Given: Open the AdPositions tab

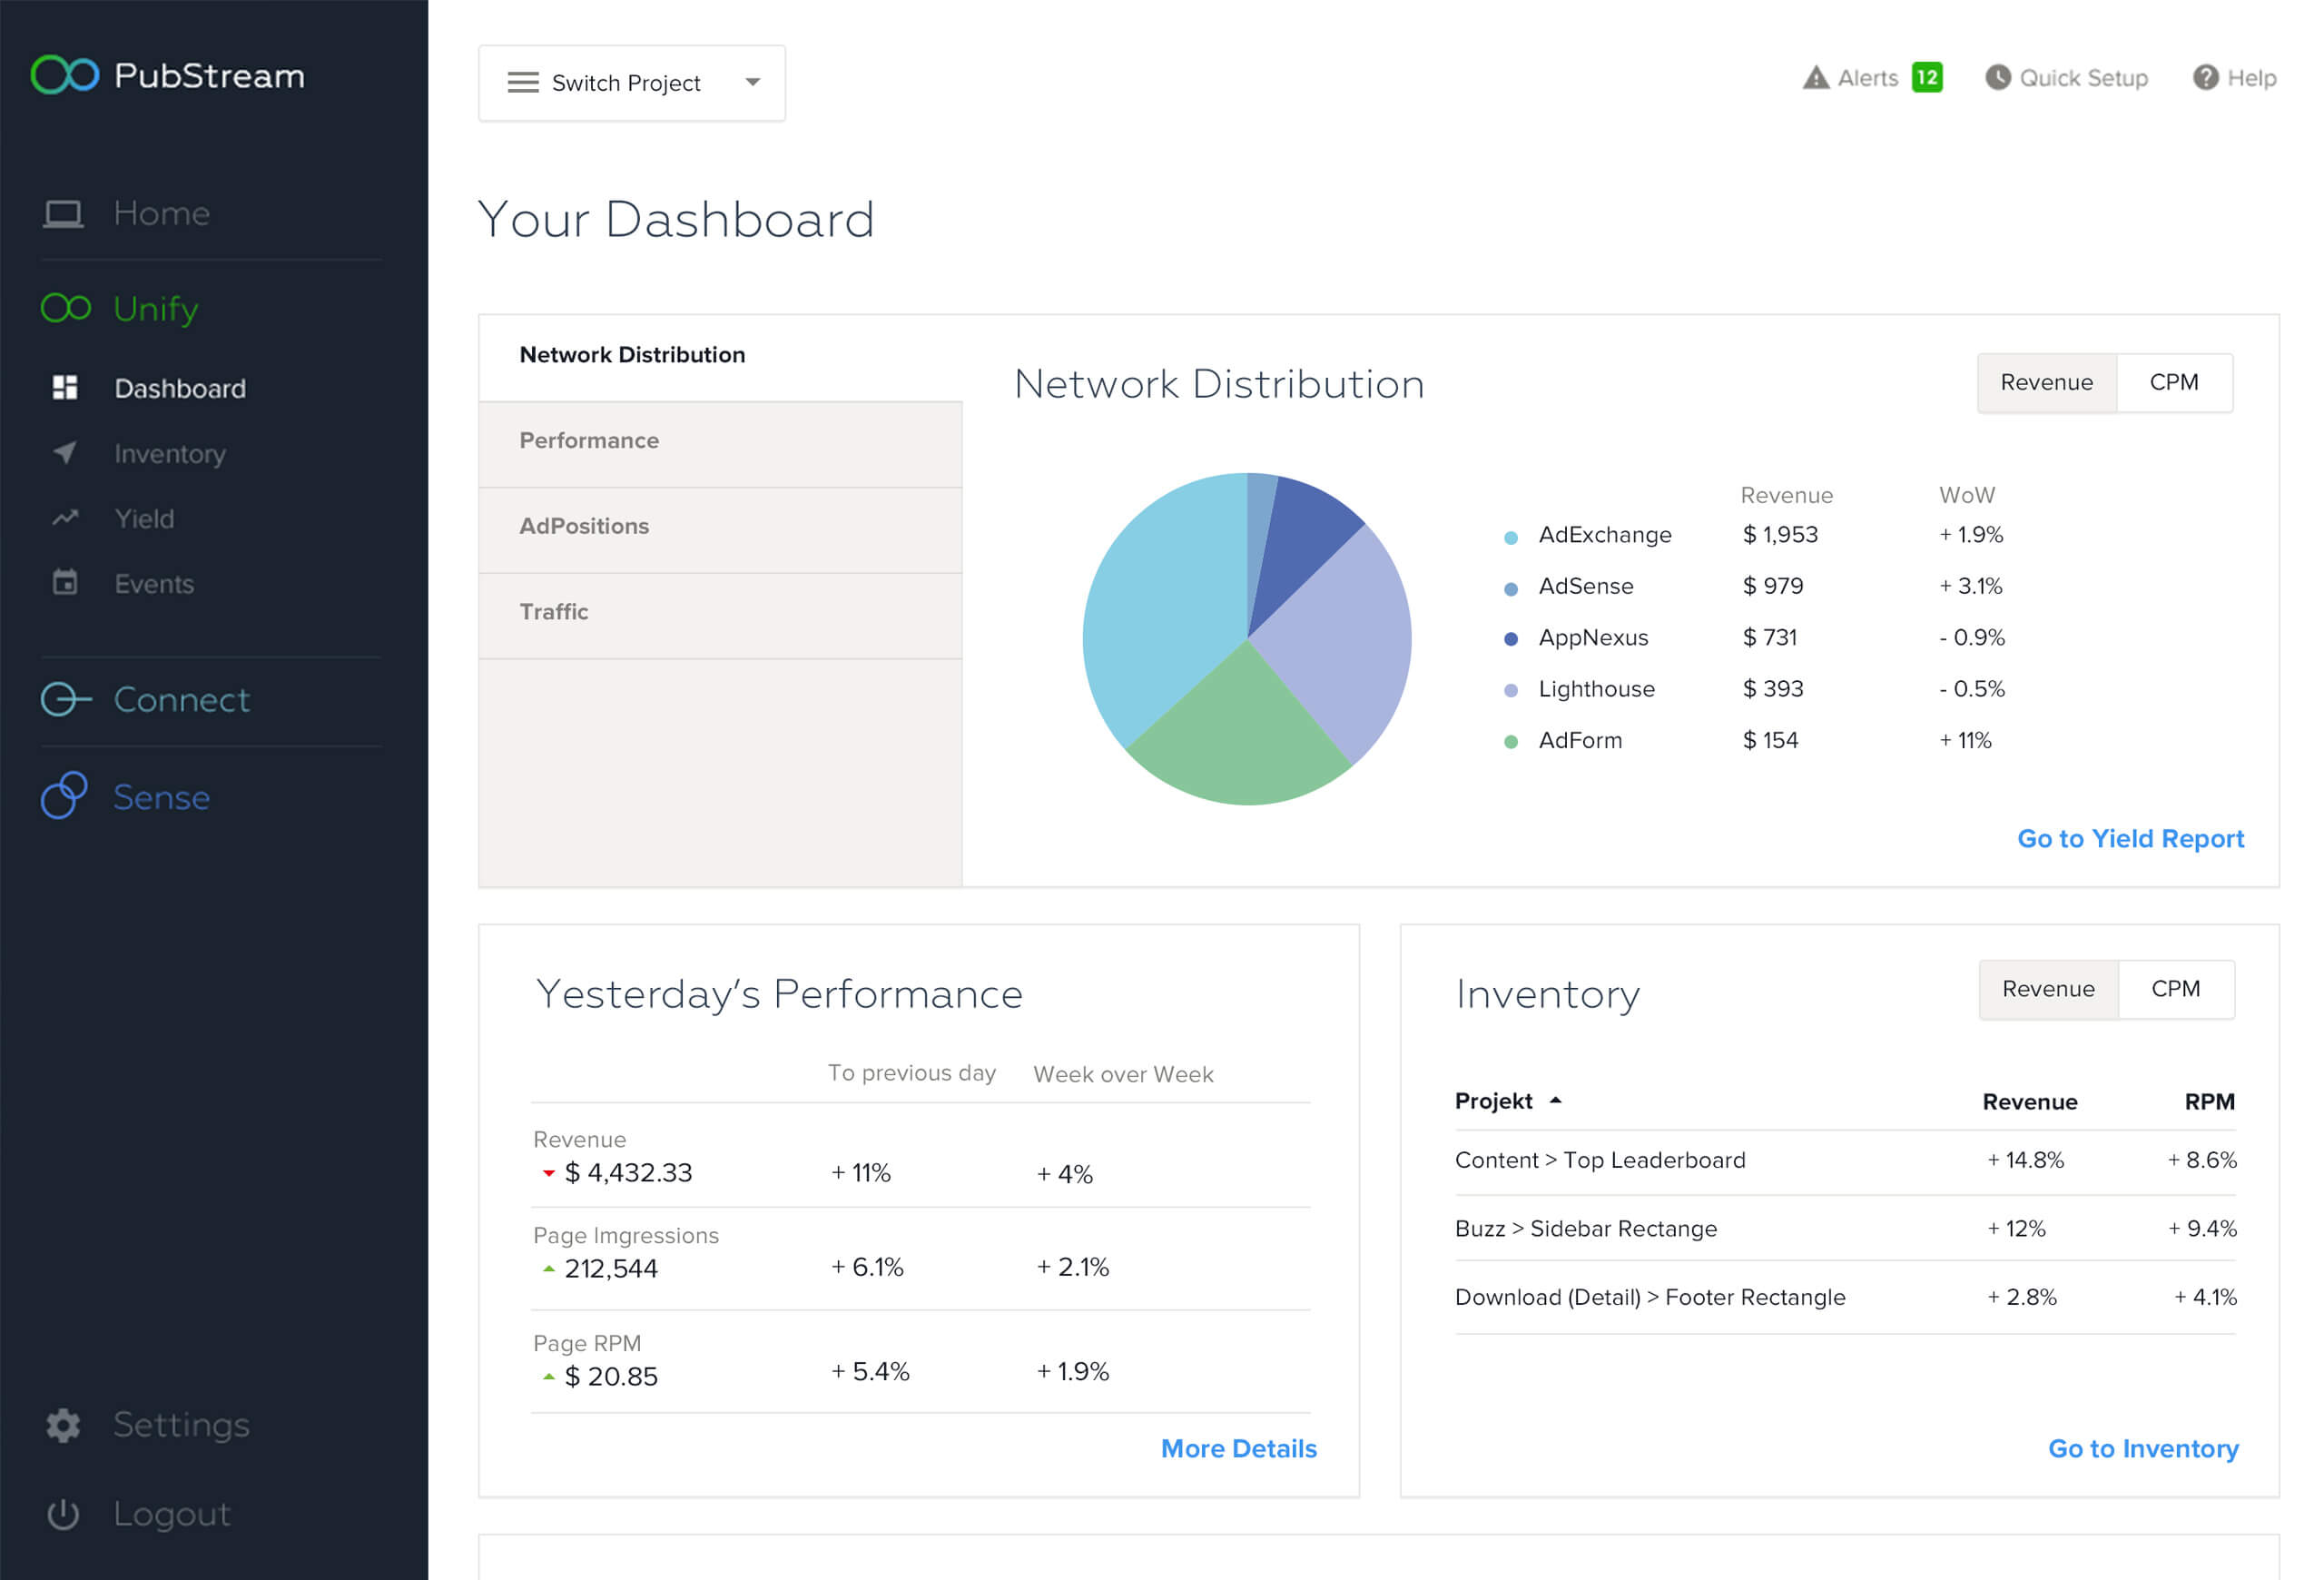Looking at the screenshot, I should pyautogui.click(x=720, y=529).
